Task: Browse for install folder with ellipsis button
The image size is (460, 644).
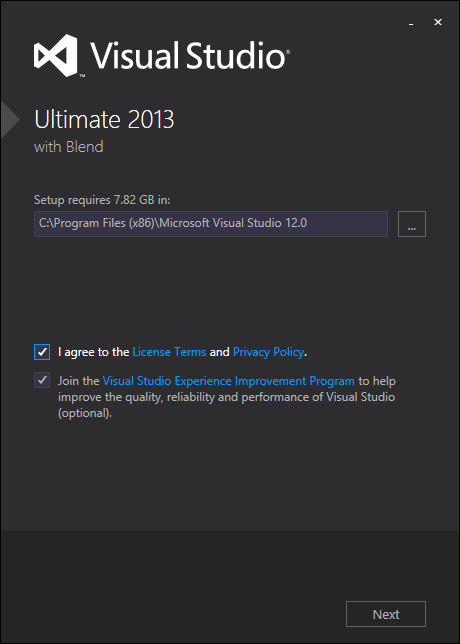Action: tap(412, 224)
